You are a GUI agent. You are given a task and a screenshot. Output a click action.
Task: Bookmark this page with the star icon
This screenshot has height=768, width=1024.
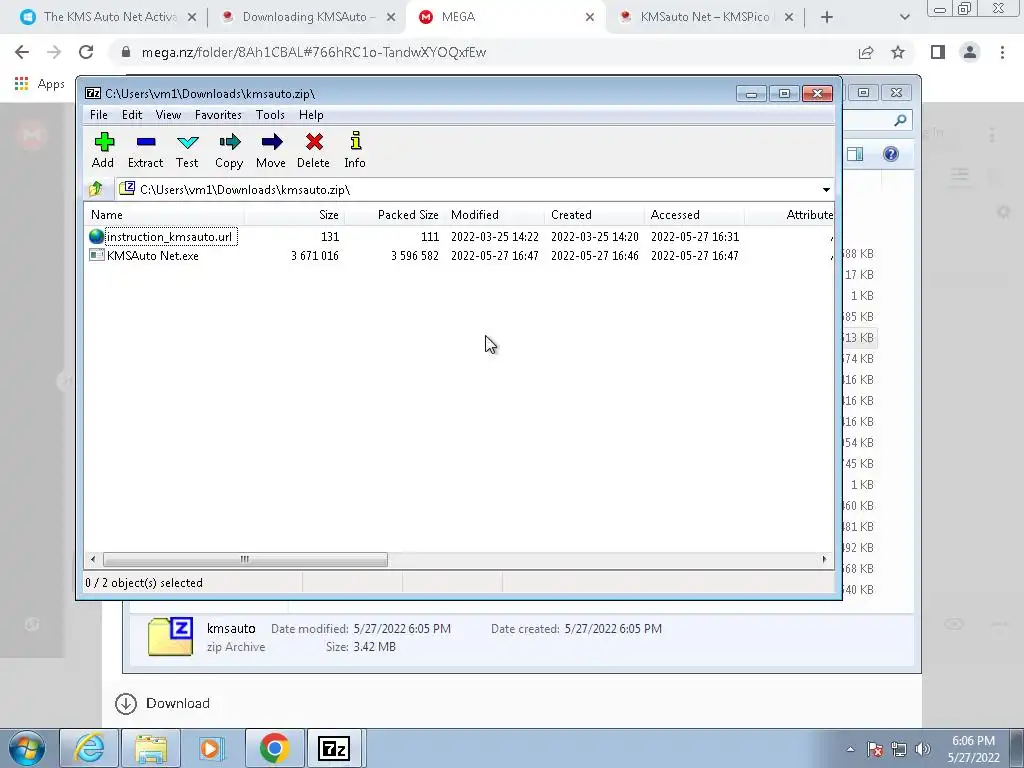pos(898,52)
